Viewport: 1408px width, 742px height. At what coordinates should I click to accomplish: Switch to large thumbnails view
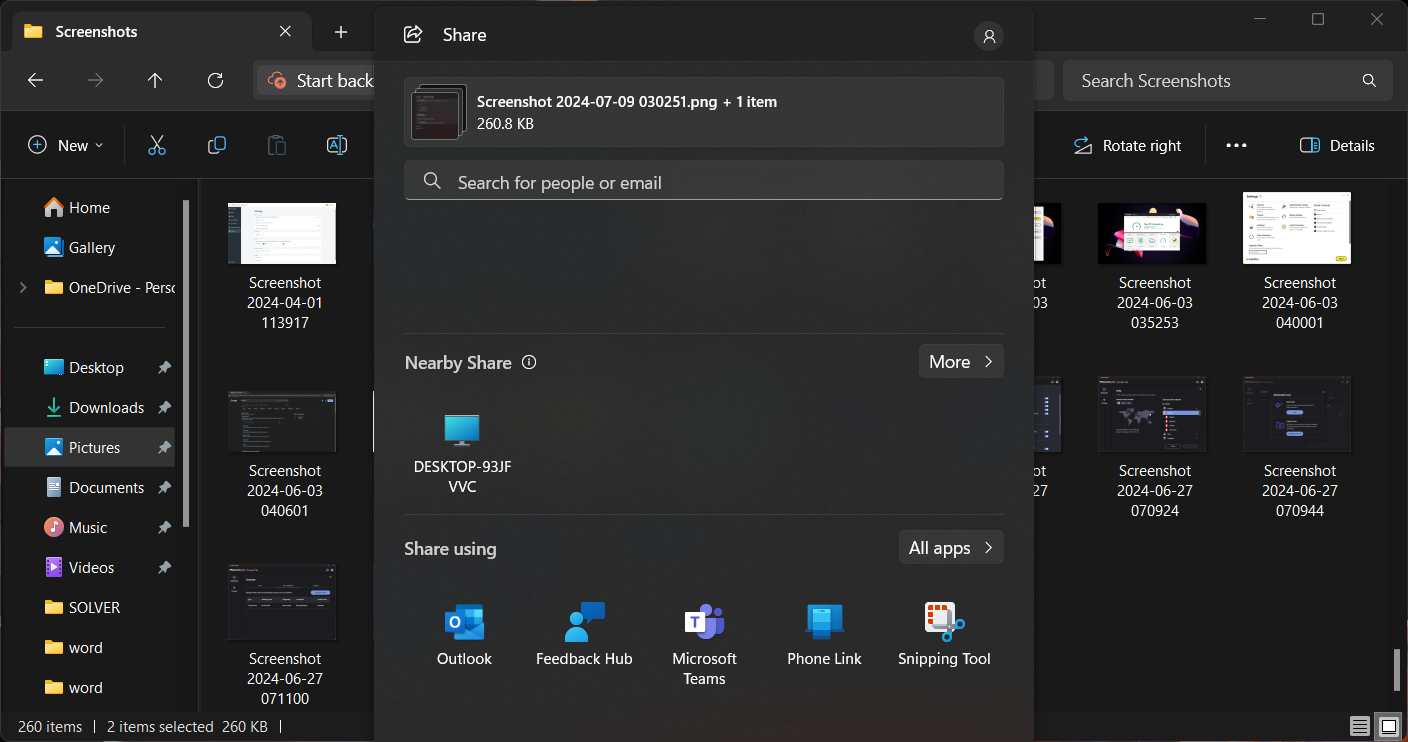[x=1388, y=726]
